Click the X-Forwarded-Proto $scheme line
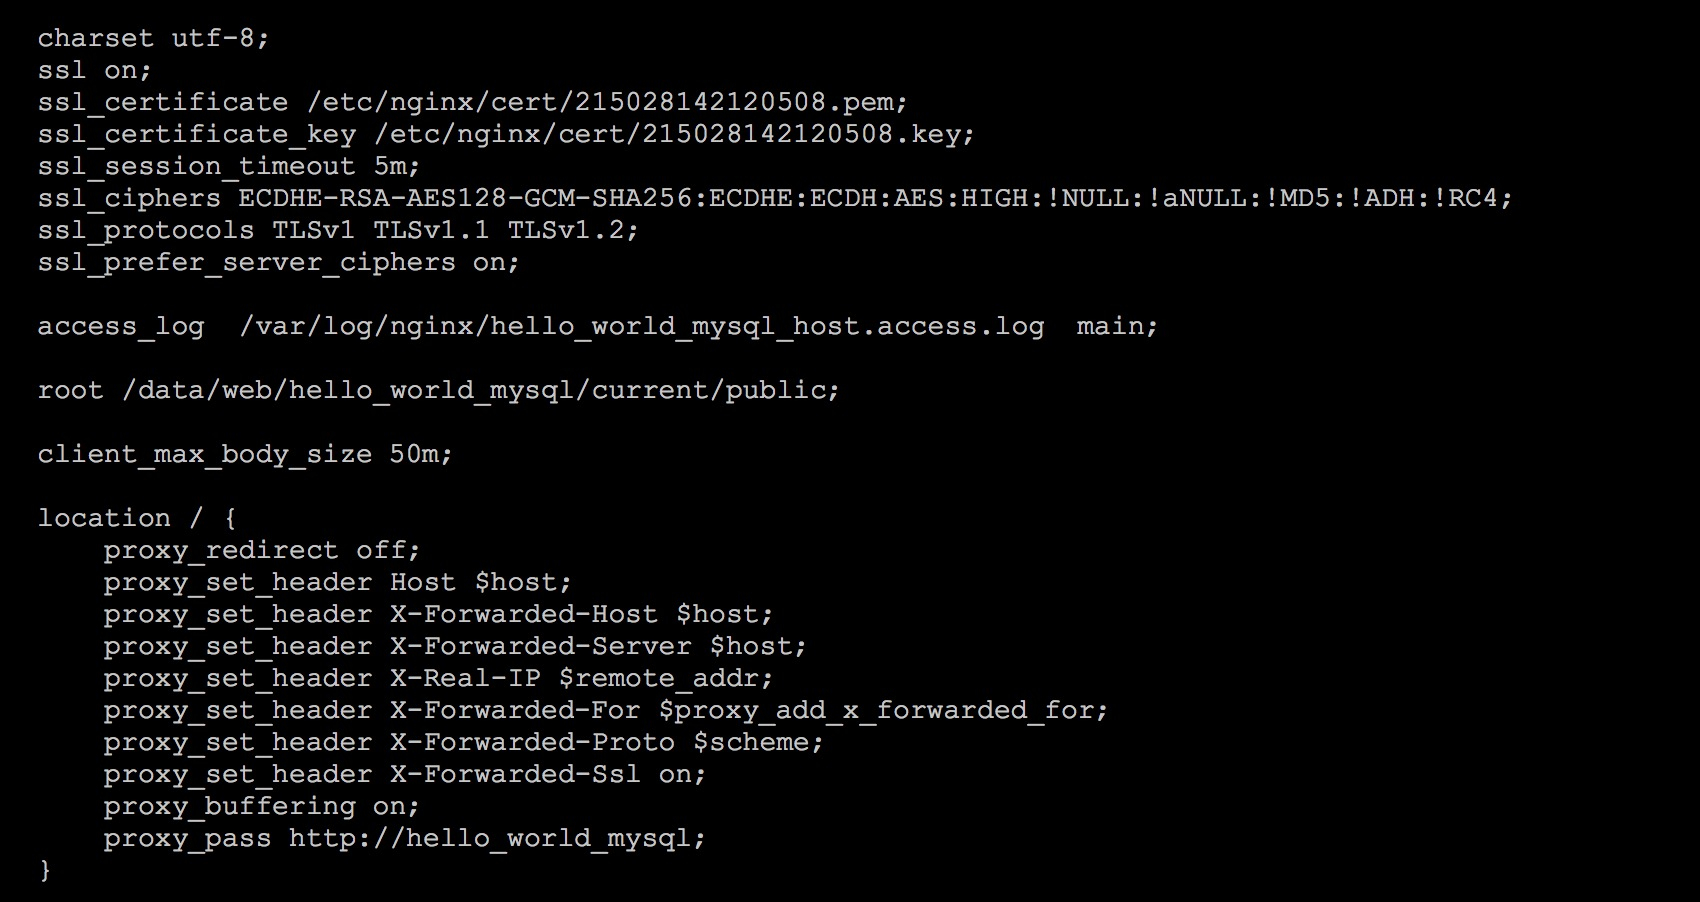1700x902 pixels. click(x=464, y=742)
